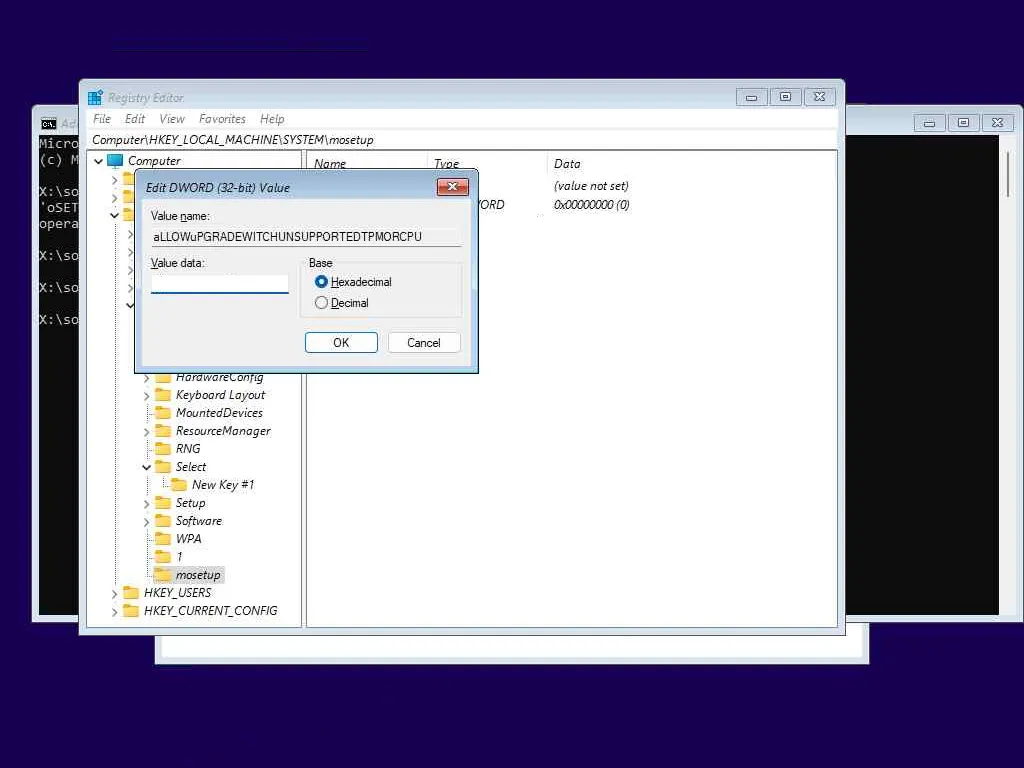This screenshot has height=768, width=1024.
Task: Maximize the Registry Editor window
Action: coord(786,97)
